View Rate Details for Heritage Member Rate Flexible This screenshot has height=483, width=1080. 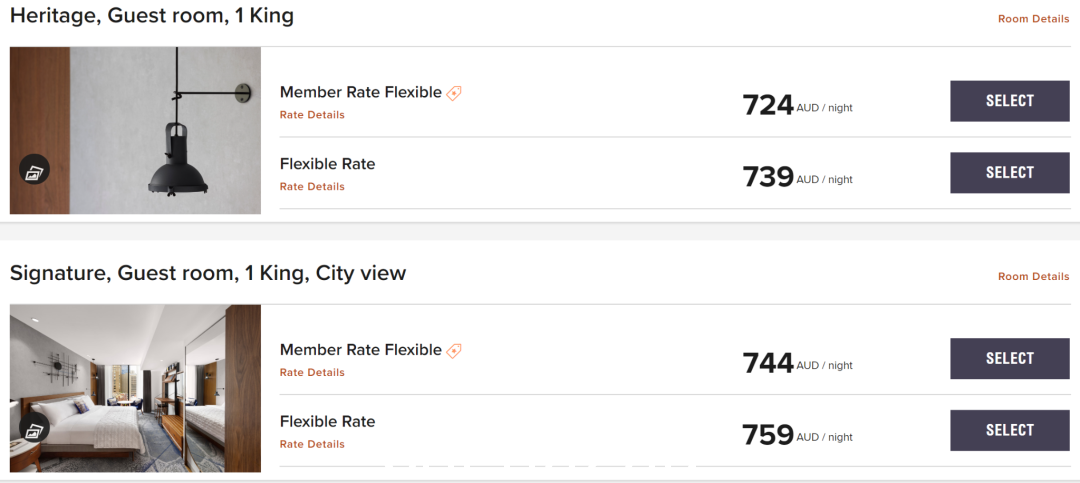[x=312, y=115]
